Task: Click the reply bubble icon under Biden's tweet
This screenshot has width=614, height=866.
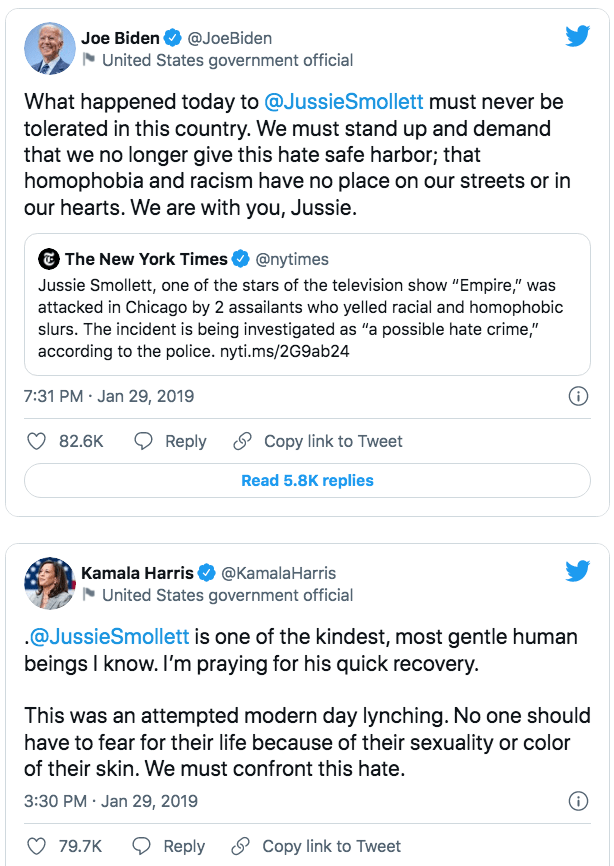Action: coord(144,441)
